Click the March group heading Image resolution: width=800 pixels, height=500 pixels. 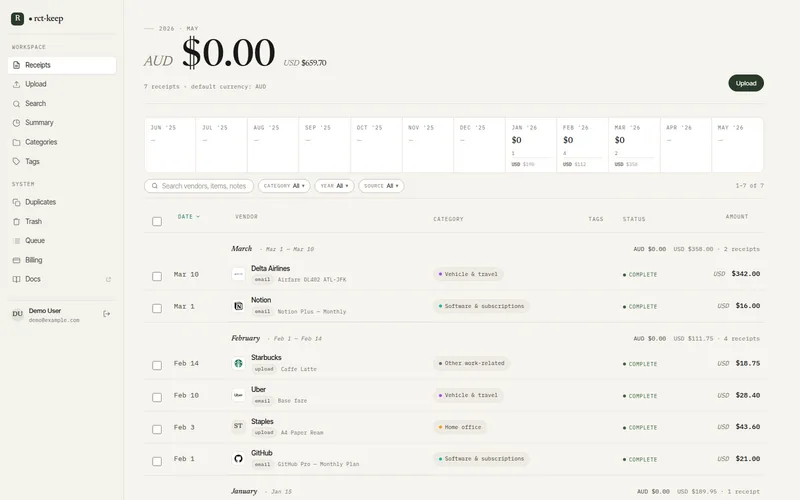(x=241, y=249)
